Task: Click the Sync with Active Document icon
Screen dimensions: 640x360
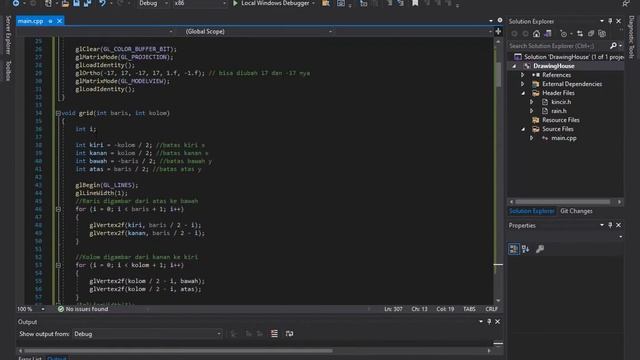Action: pos(580,34)
